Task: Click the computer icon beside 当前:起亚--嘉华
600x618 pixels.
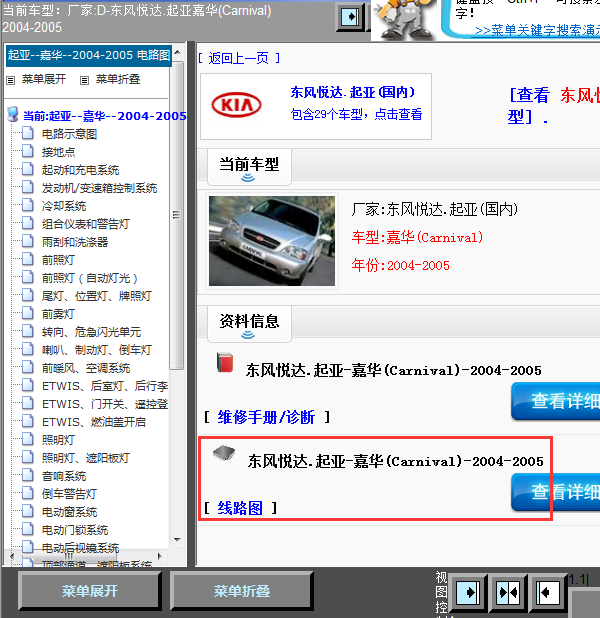Action: 13,114
